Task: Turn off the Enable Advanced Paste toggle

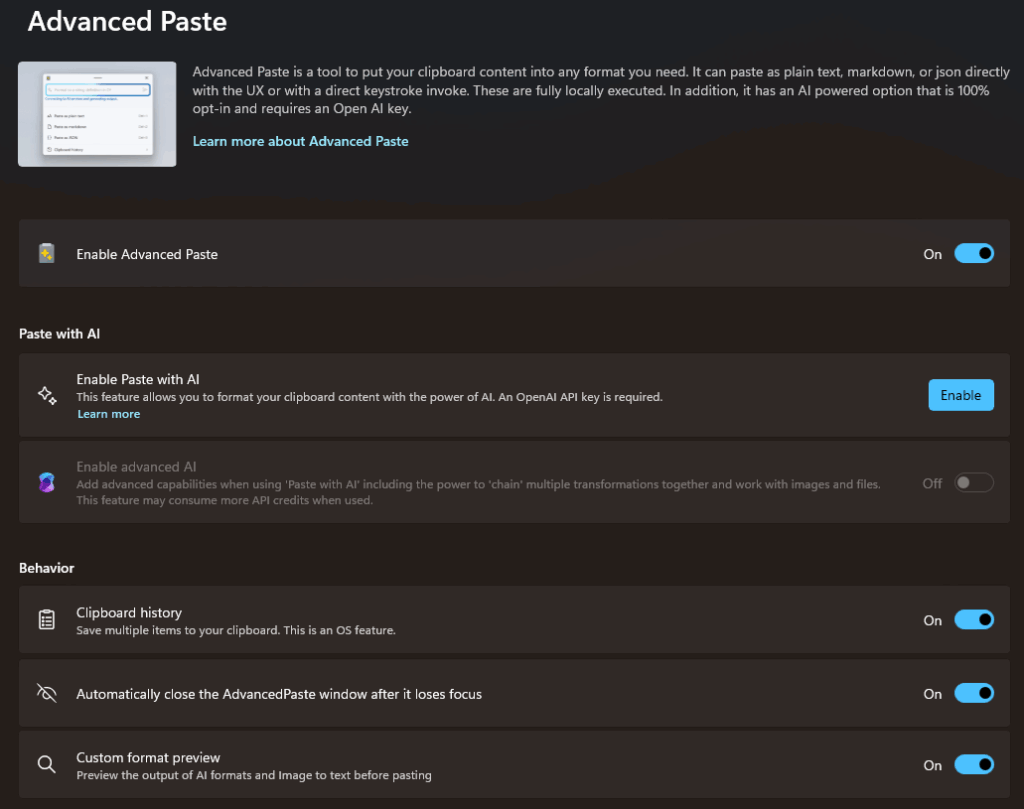Action: pos(973,254)
